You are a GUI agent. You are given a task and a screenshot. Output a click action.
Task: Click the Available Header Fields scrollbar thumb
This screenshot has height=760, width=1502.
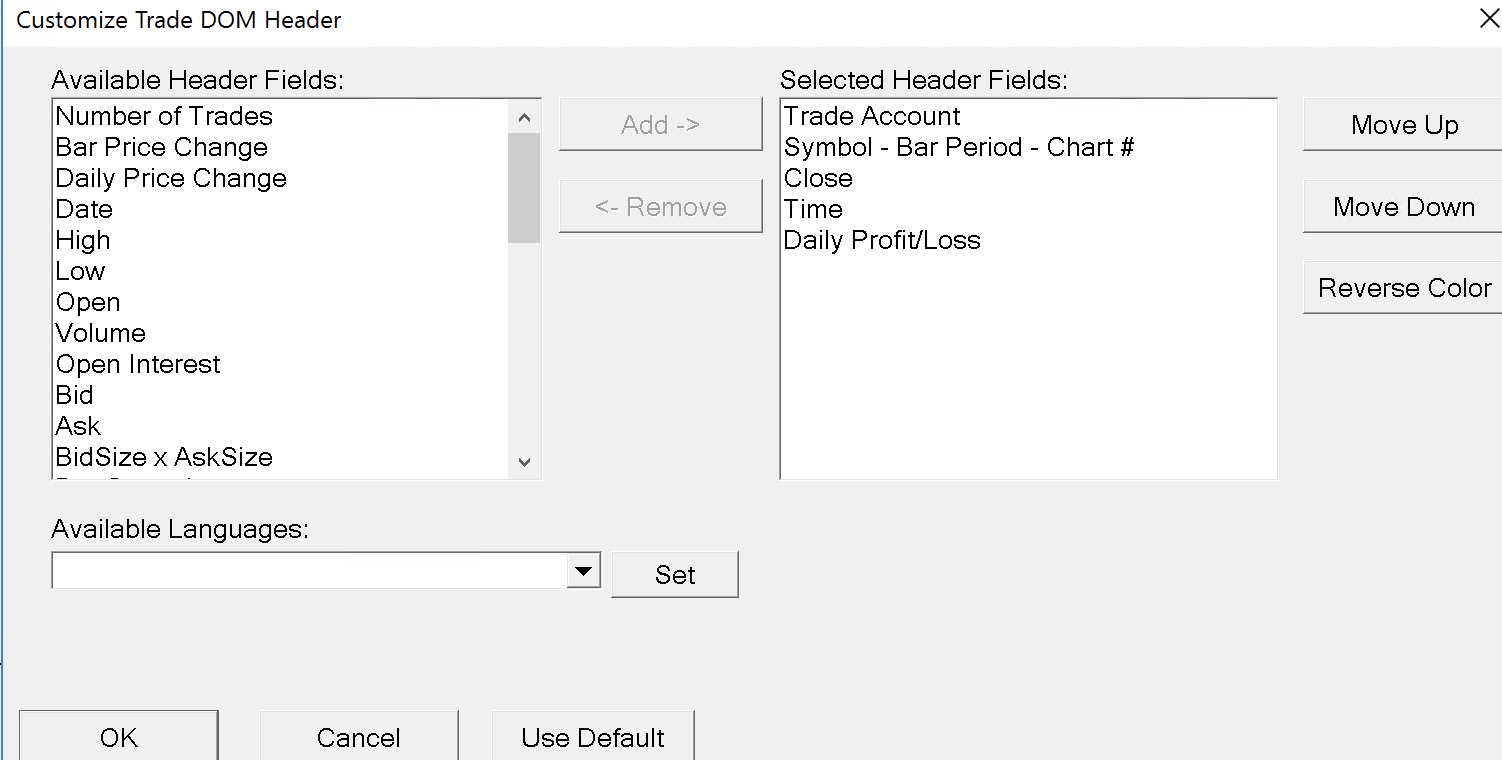coord(524,186)
